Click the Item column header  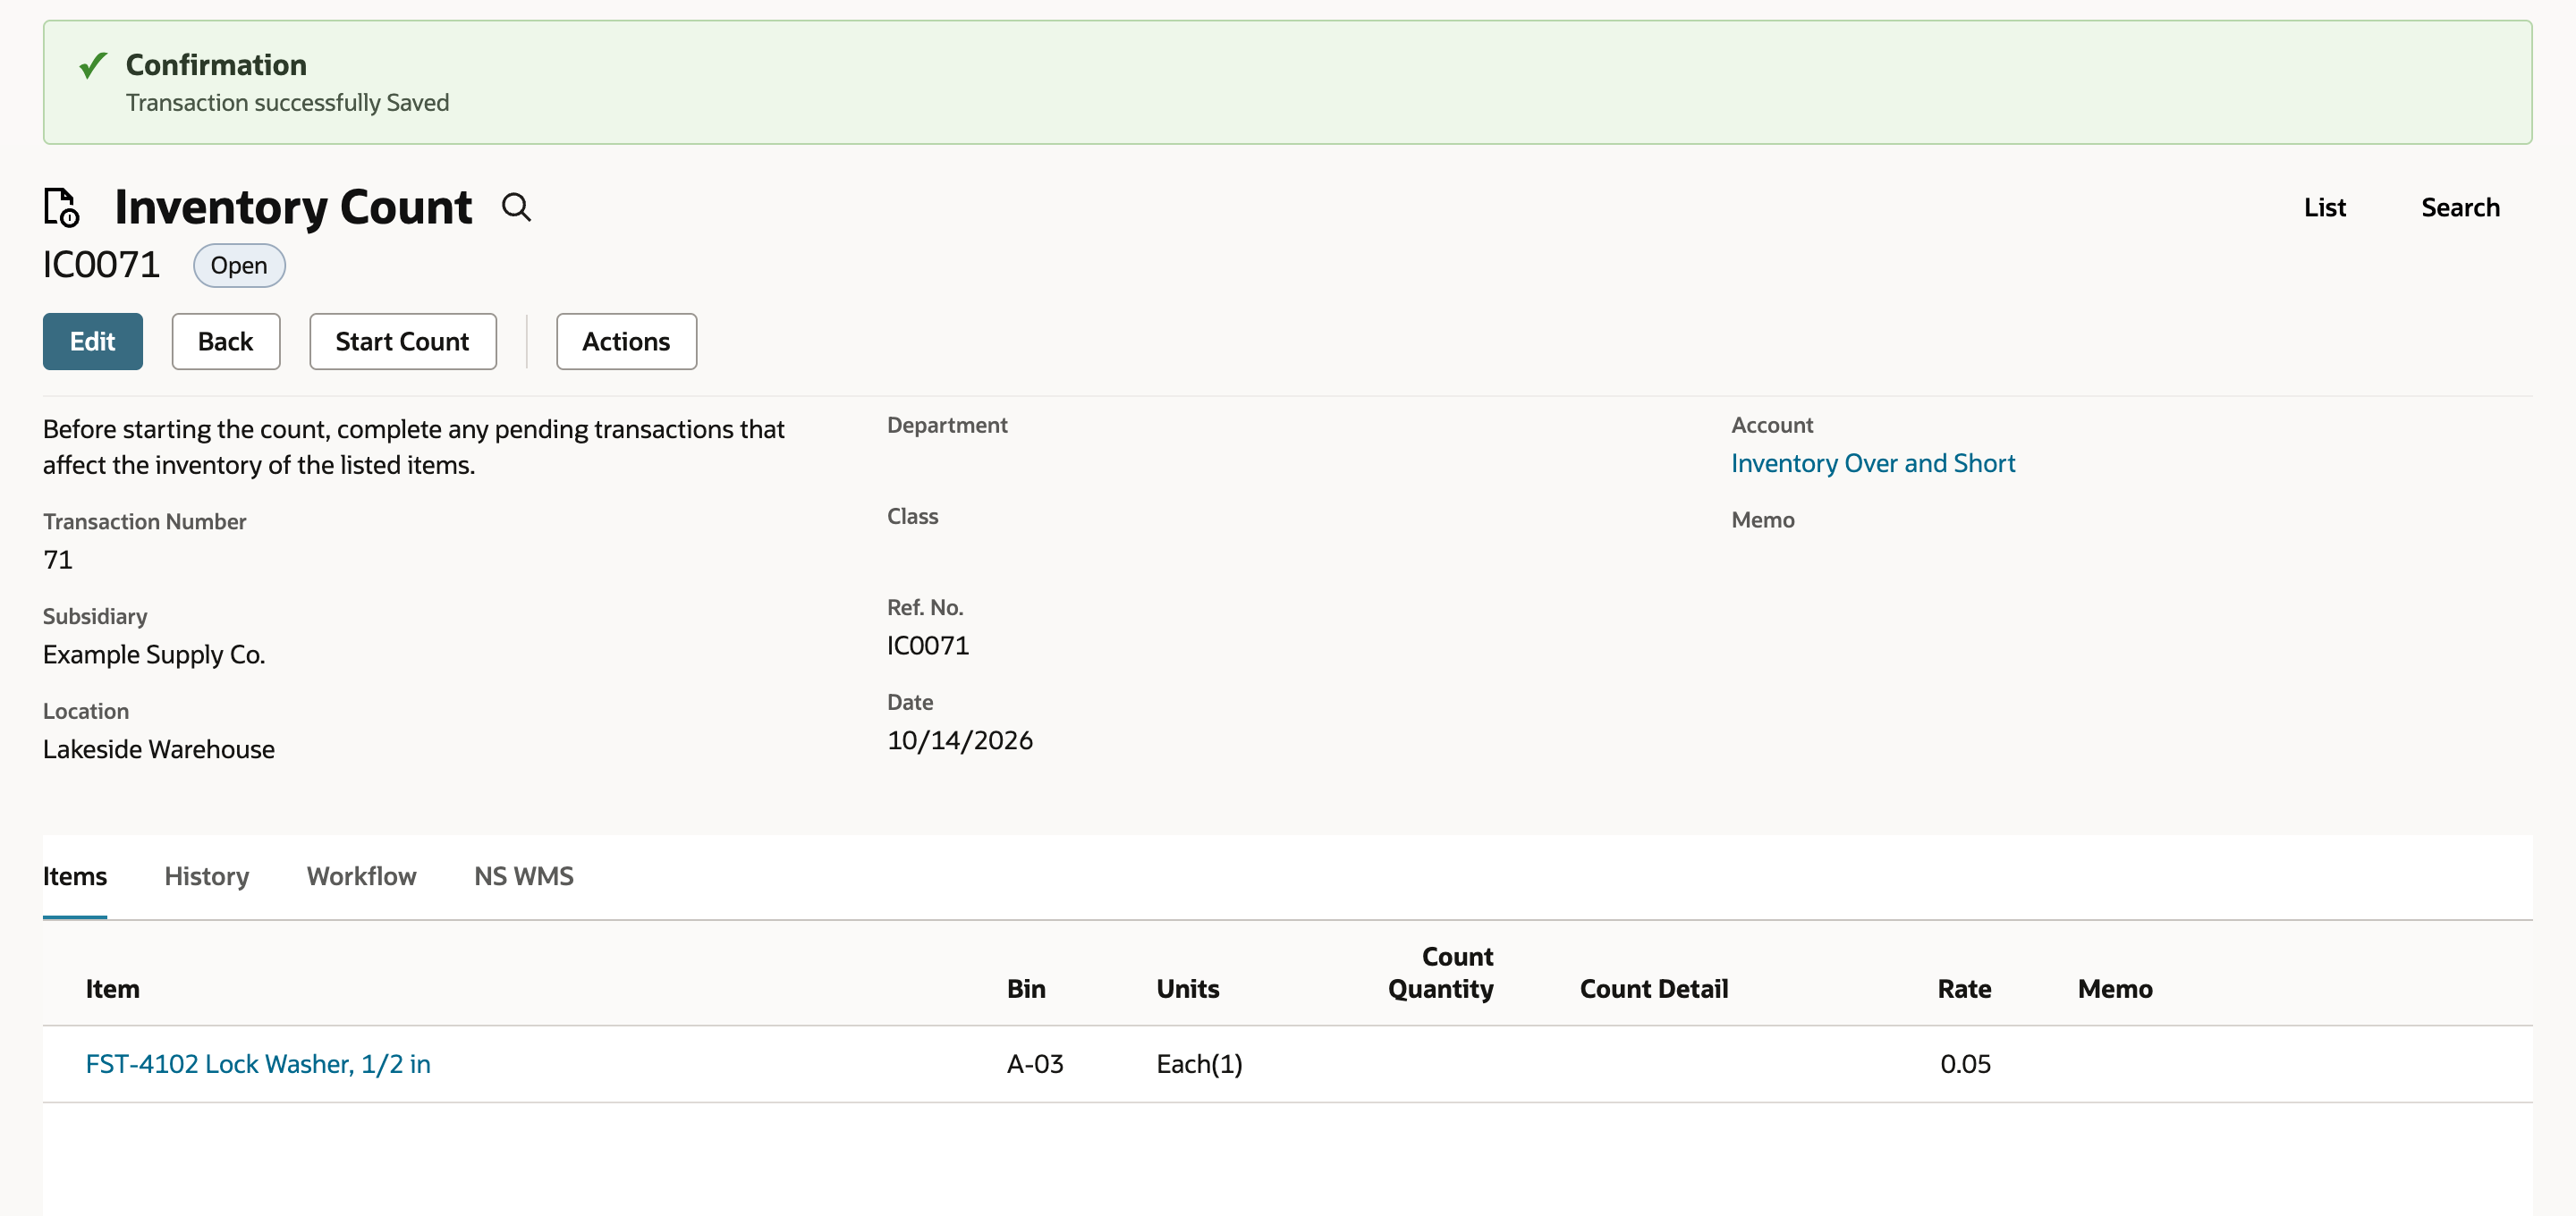point(113,989)
